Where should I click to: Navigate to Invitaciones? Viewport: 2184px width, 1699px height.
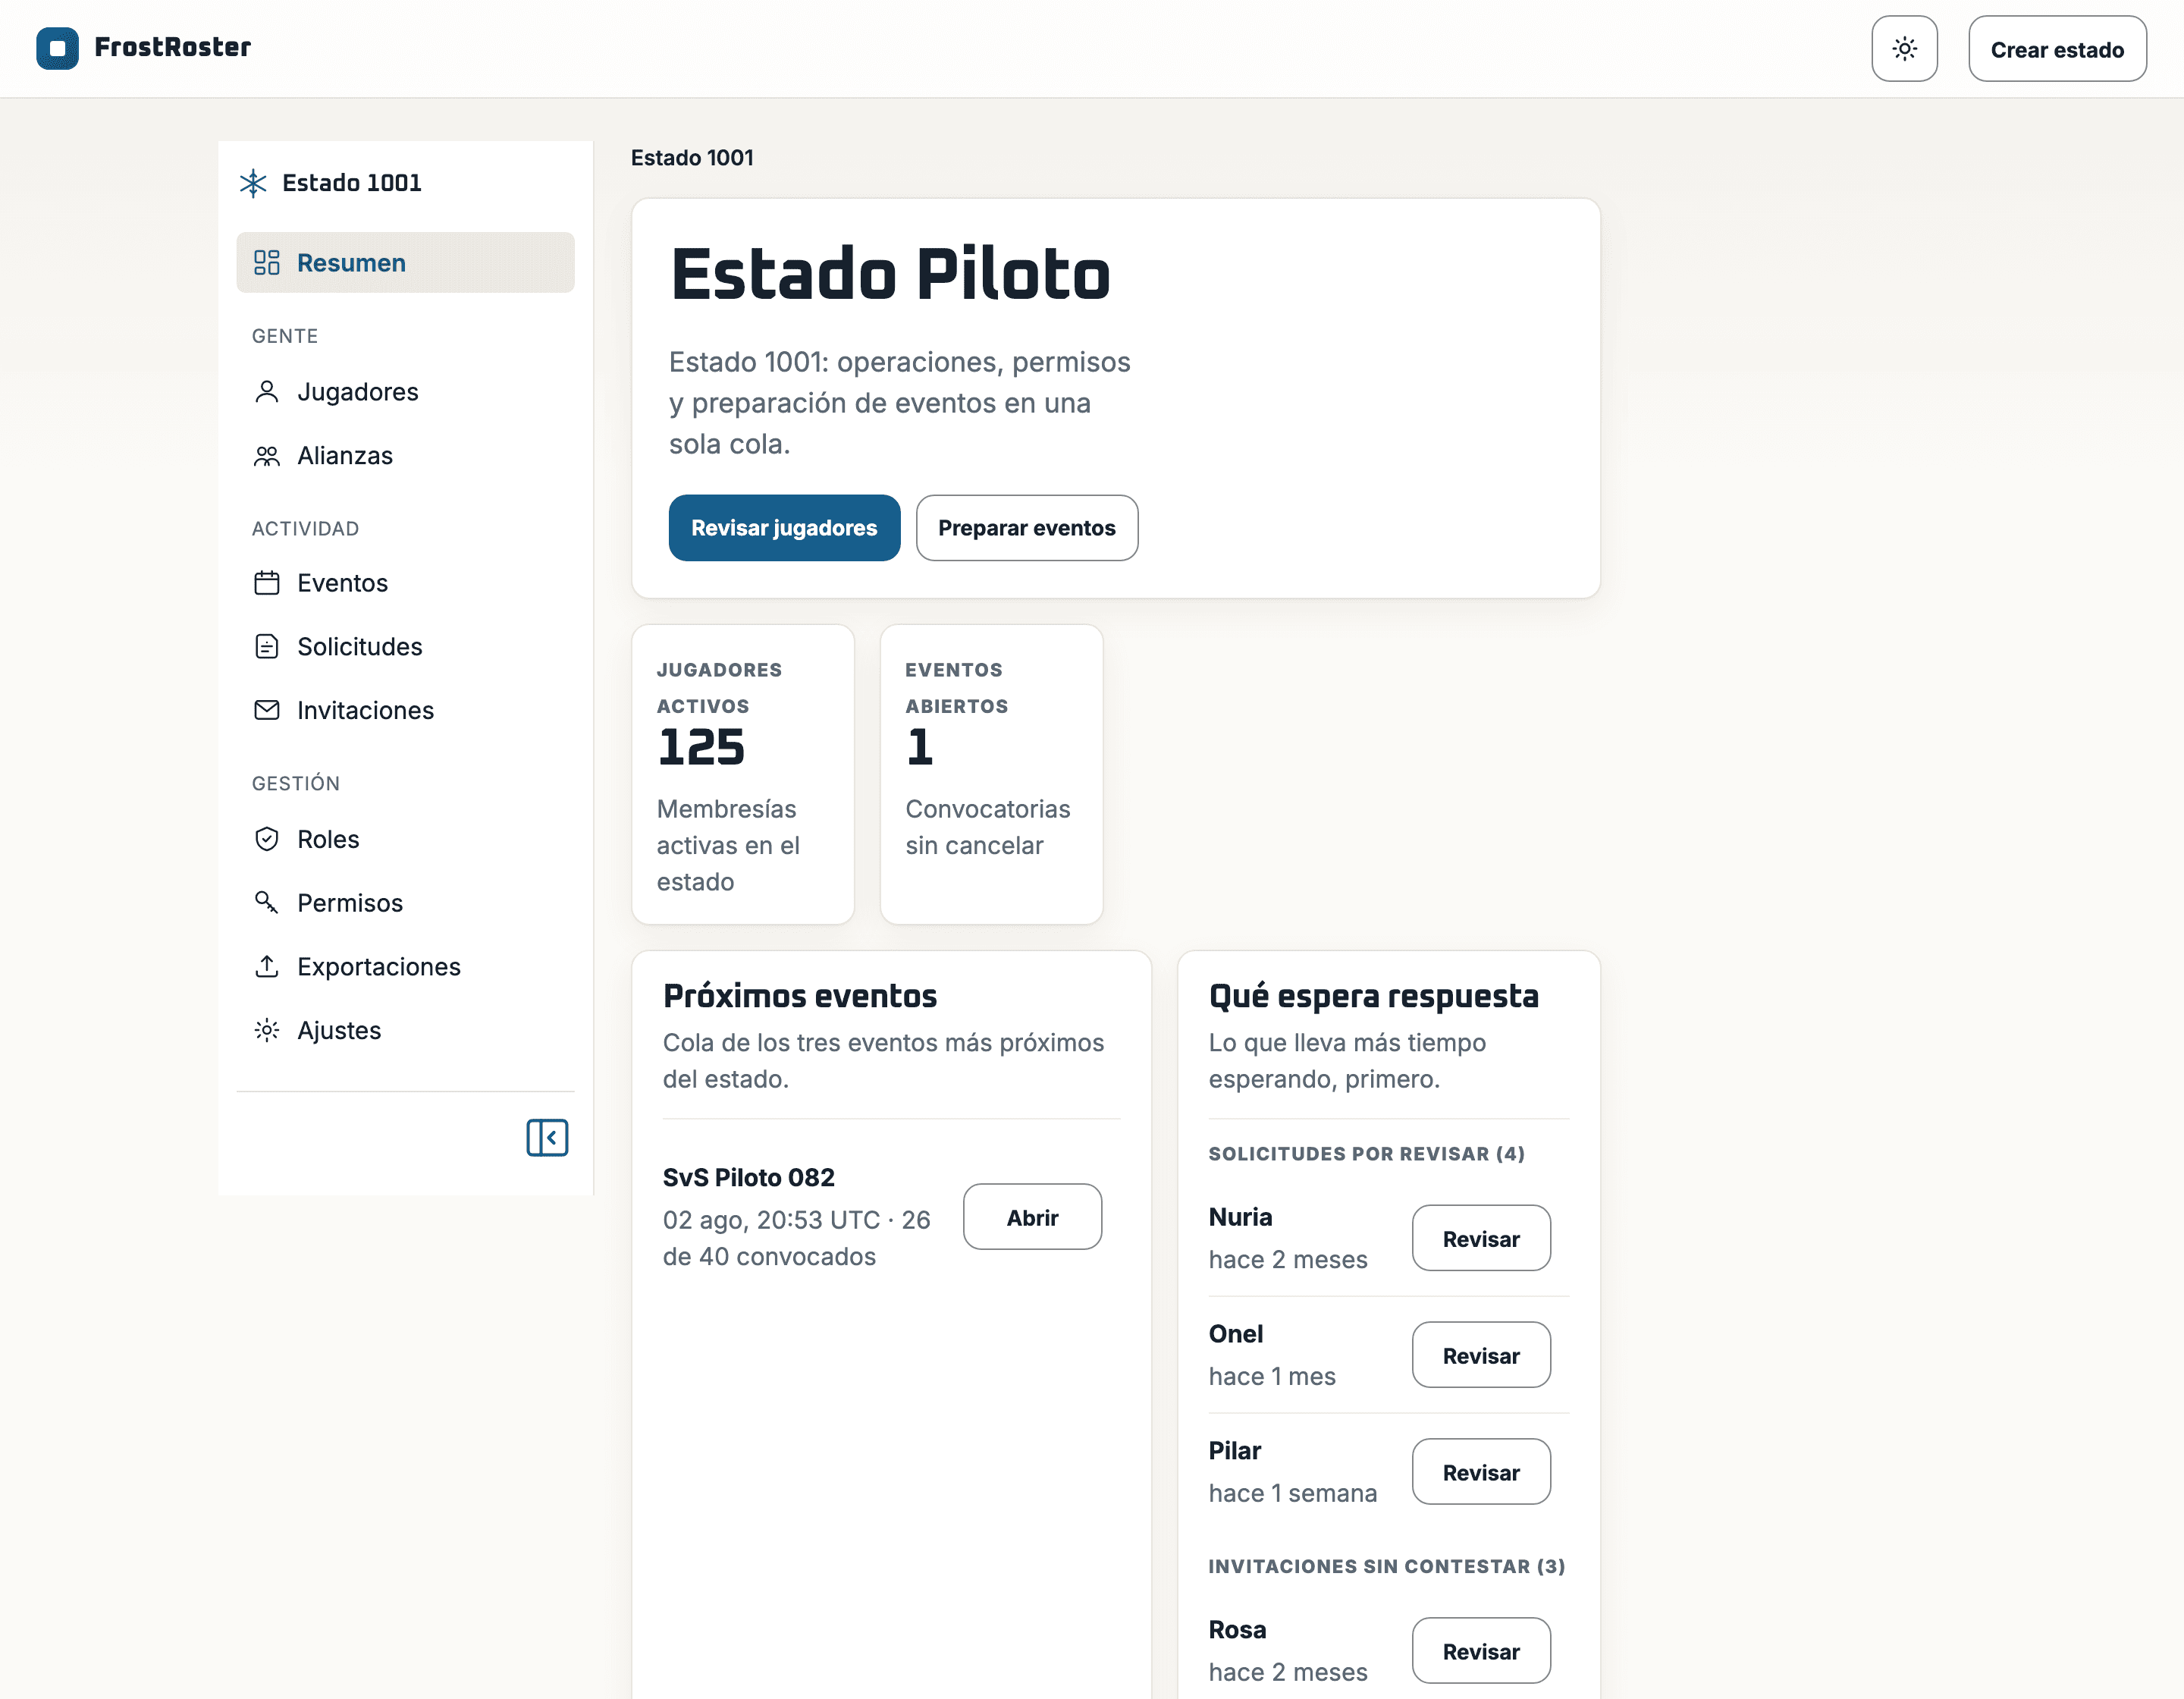[405, 711]
